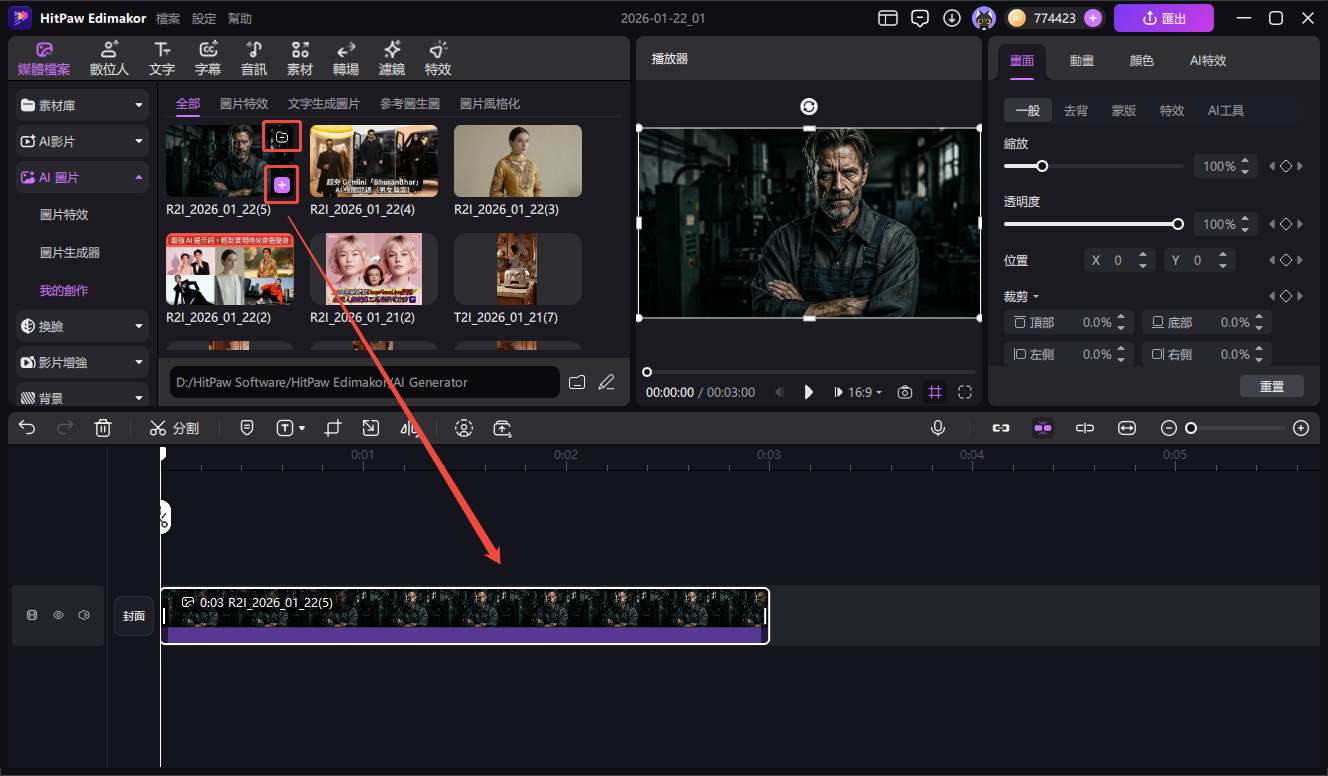The image size is (1328, 776).
Task: Click the crop tool icon
Action: 333,428
